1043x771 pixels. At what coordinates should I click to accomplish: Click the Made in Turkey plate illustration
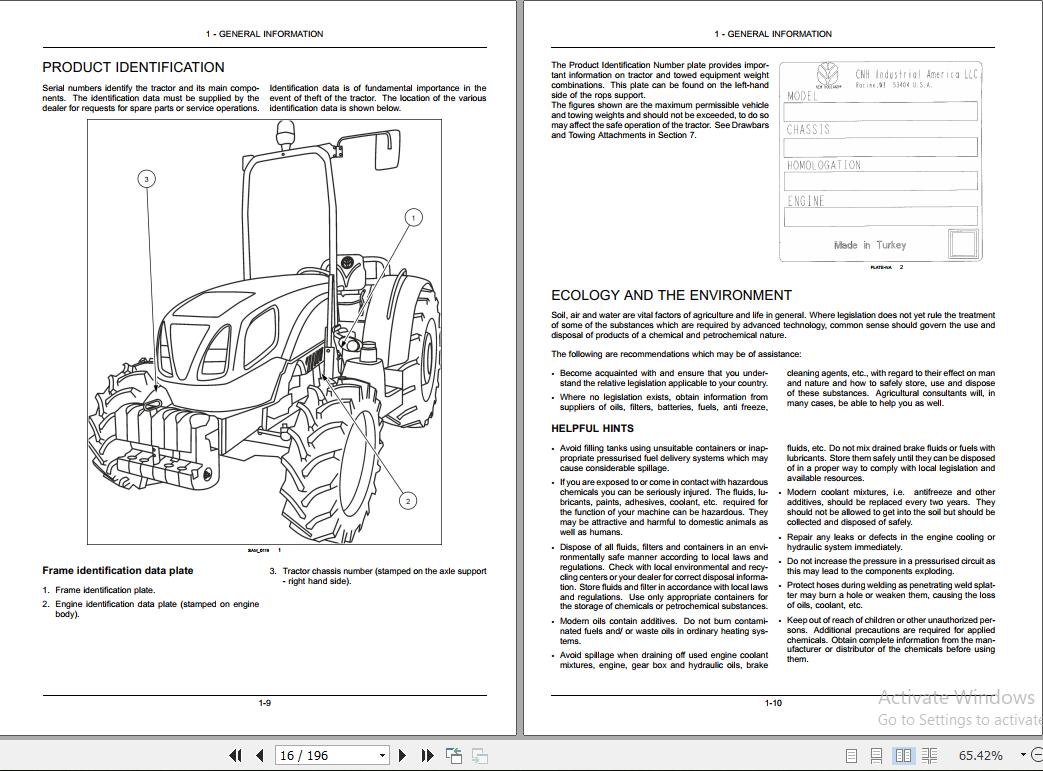click(x=880, y=160)
